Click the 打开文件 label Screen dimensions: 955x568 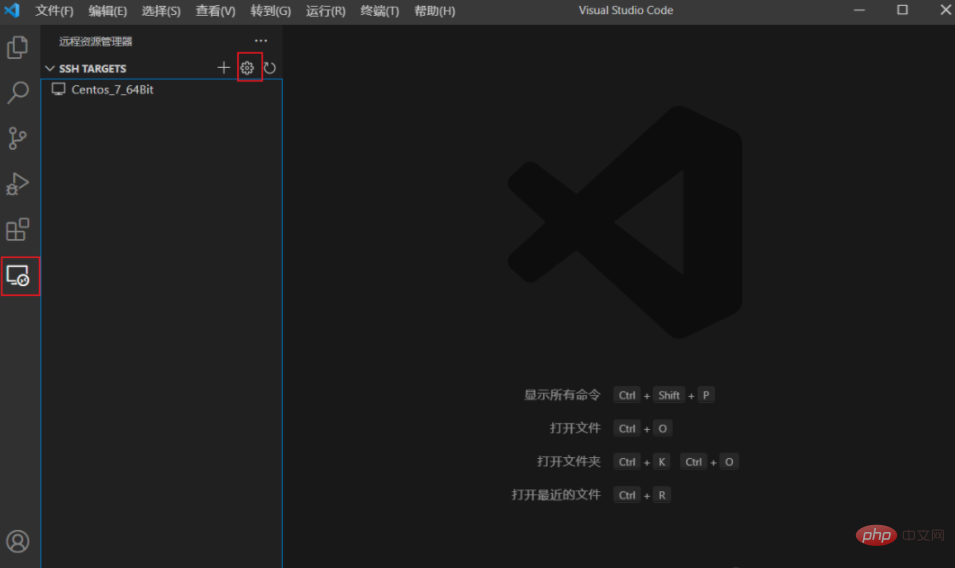(x=575, y=428)
